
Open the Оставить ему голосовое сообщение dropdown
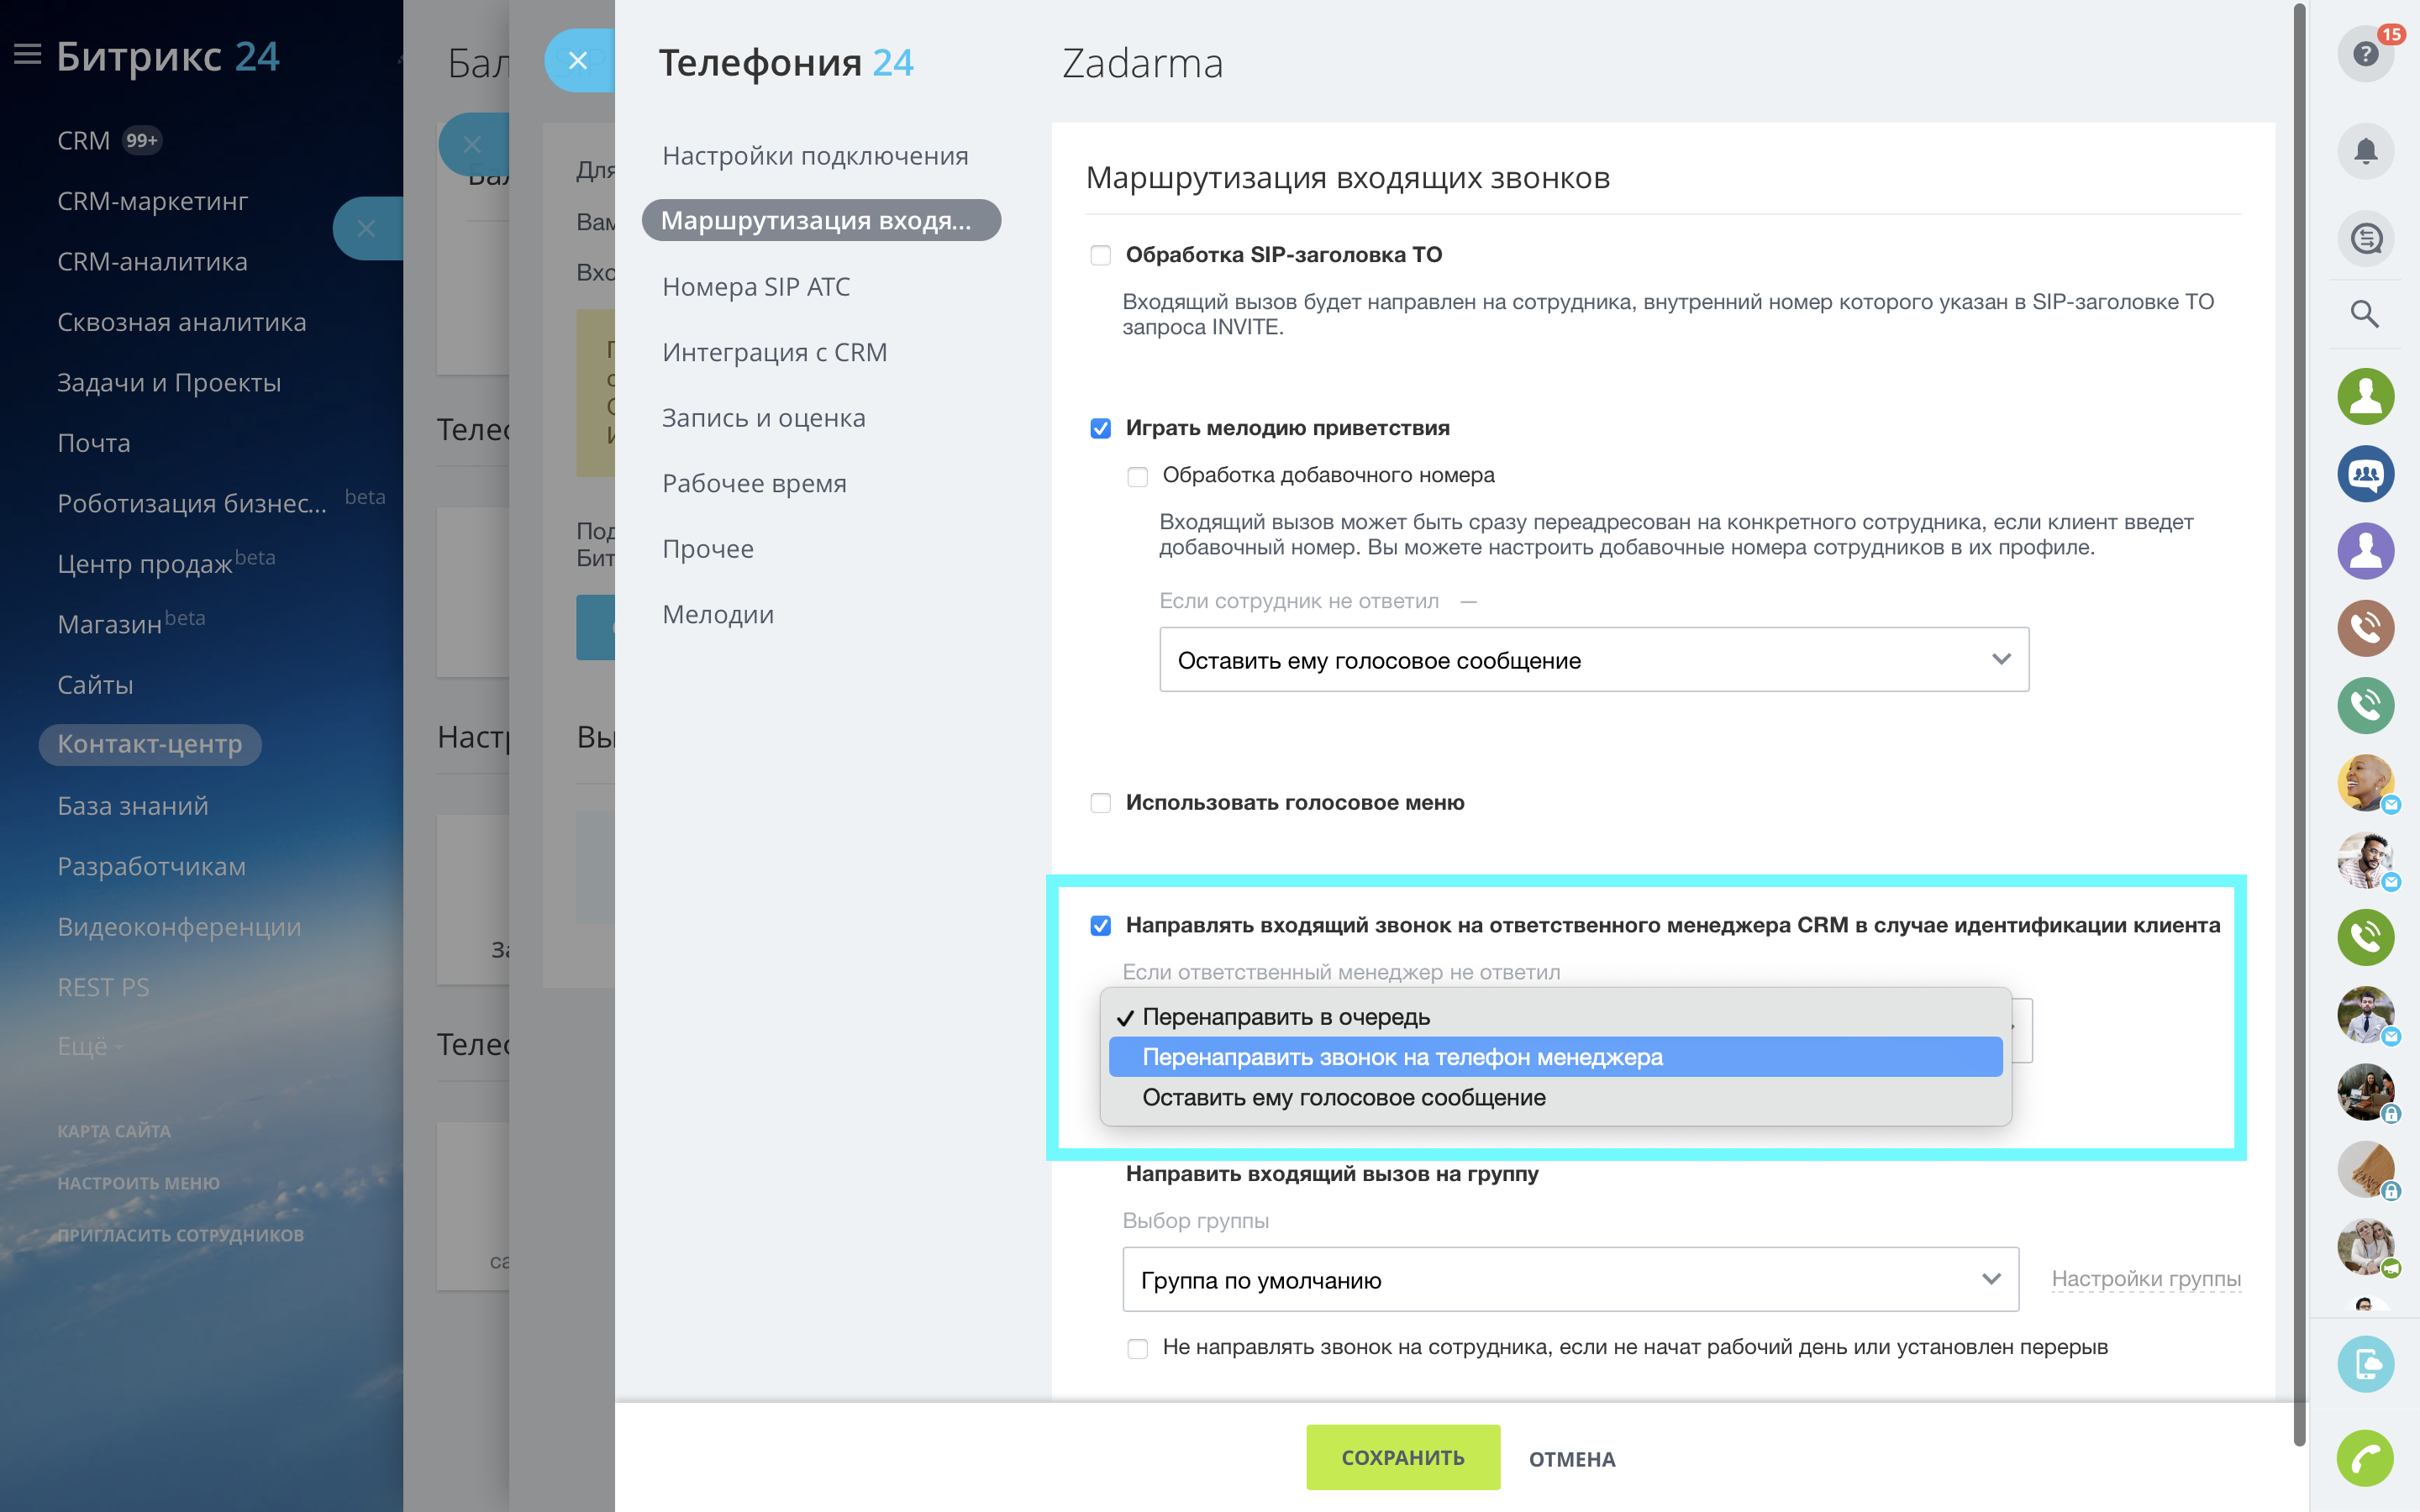click(x=1594, y=660)
